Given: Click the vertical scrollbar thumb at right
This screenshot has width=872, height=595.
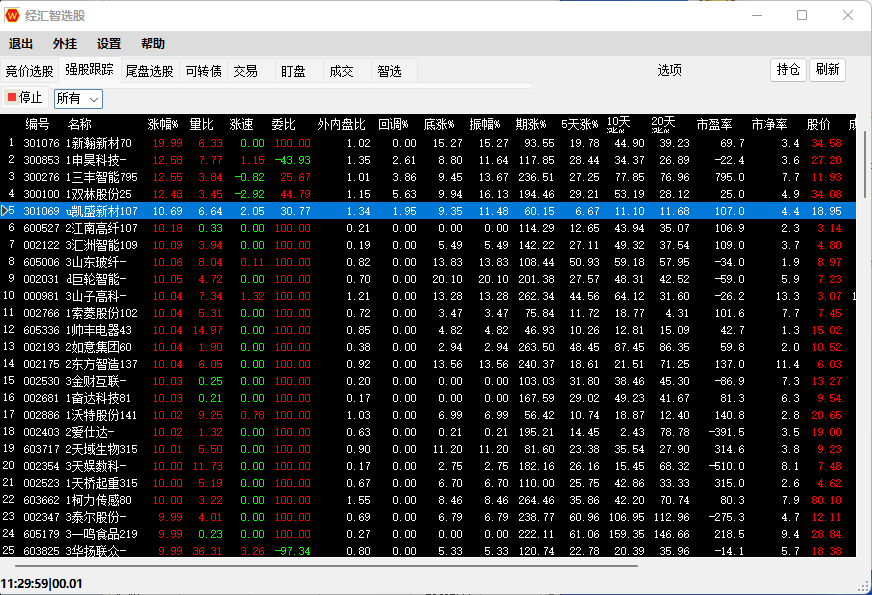Looking at the screenshot, I should click(864, 163).
